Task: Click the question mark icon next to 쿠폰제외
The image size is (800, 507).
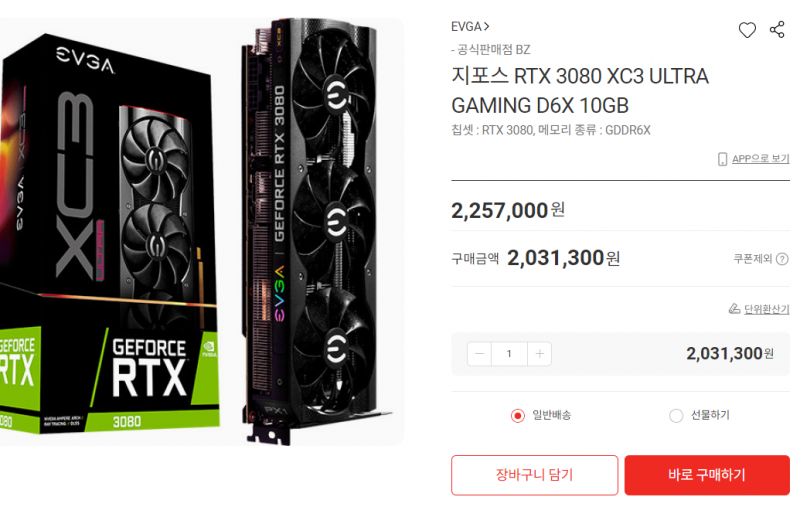Action: coord(782,259)
